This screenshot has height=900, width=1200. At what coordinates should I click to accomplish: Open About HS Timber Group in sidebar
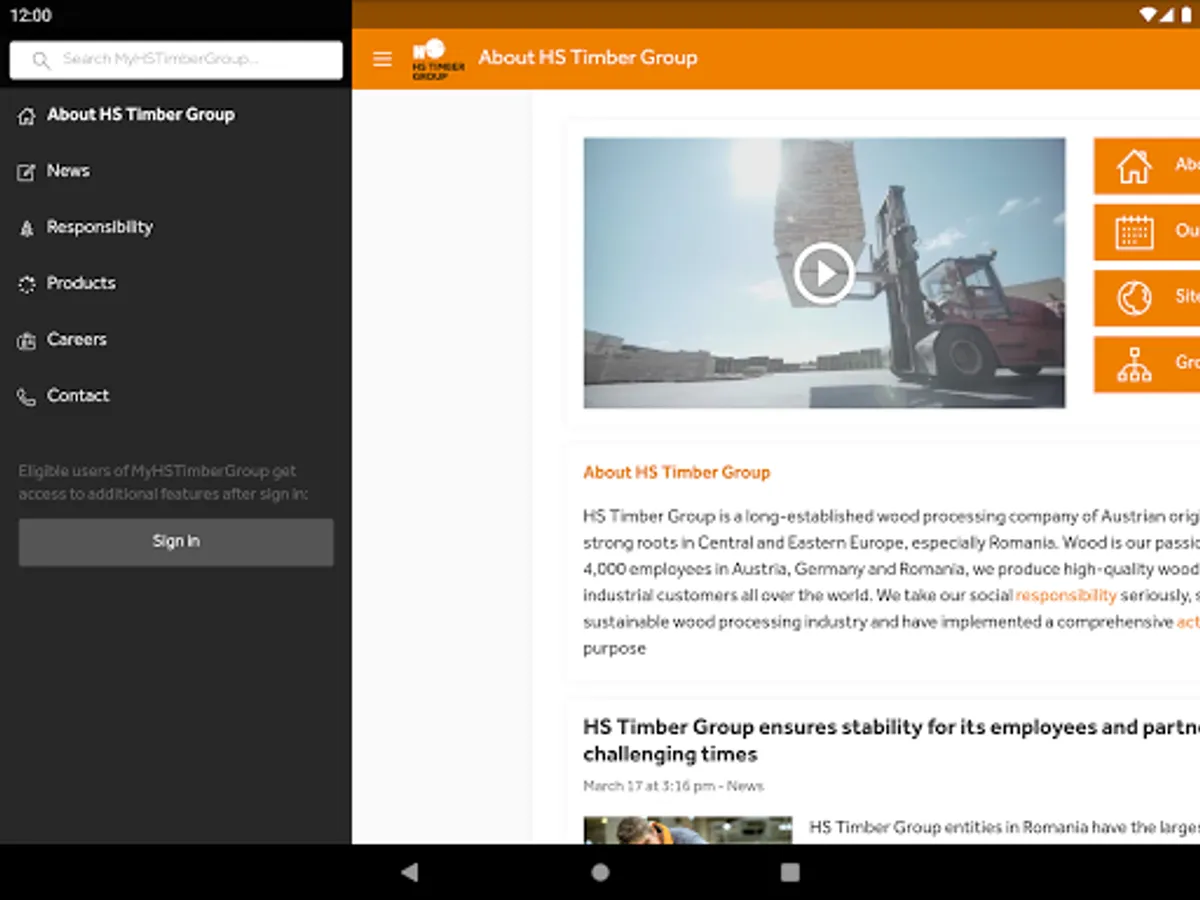pos(140,115)
